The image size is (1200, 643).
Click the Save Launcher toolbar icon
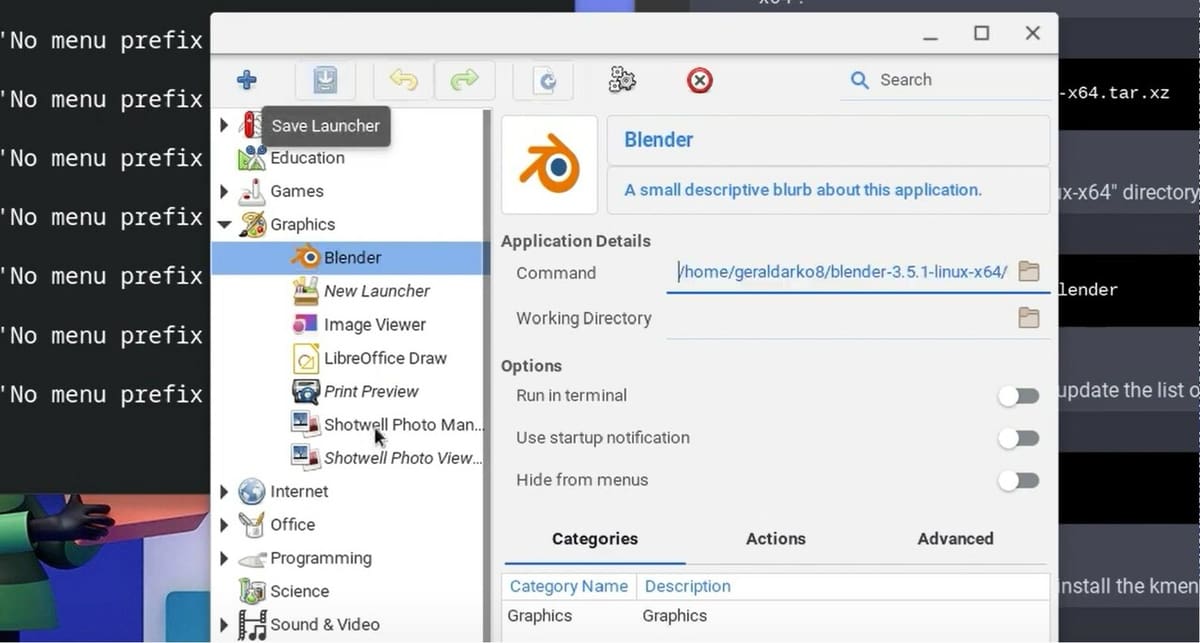(x=325, y=80)
